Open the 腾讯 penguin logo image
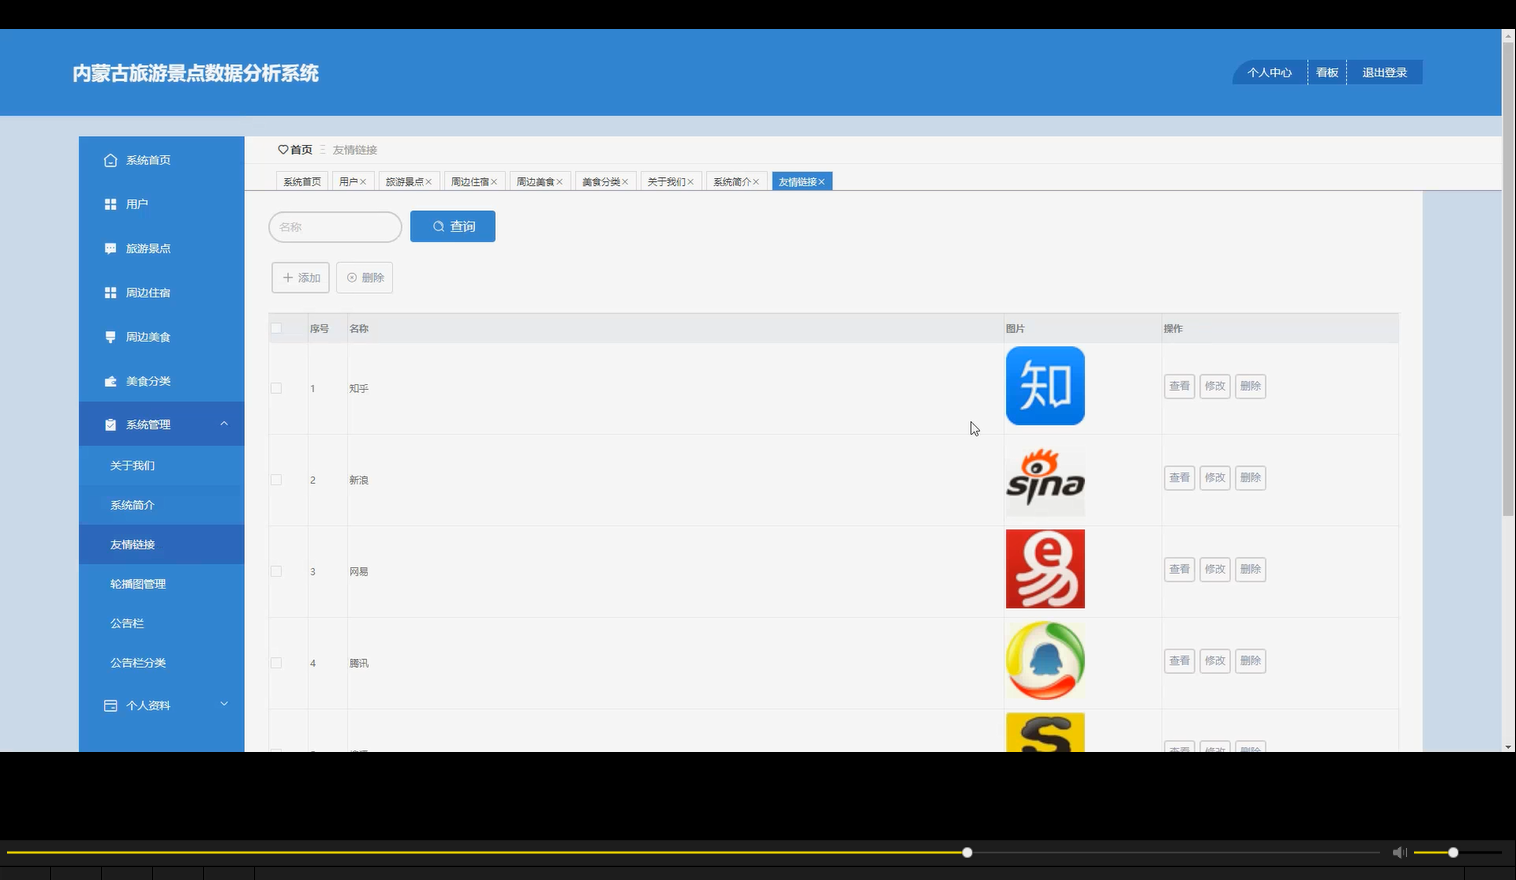Image resolution: width=1516 pixels, height=880 pixels. tap(1045, 661)
